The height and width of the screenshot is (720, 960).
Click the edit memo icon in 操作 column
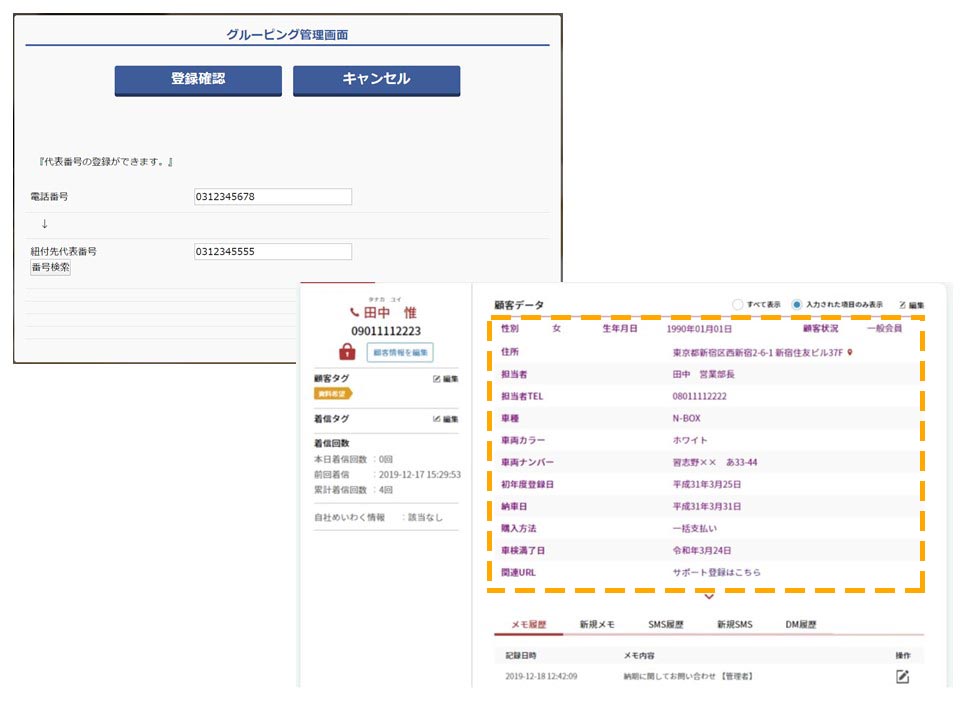click(902, 677)
